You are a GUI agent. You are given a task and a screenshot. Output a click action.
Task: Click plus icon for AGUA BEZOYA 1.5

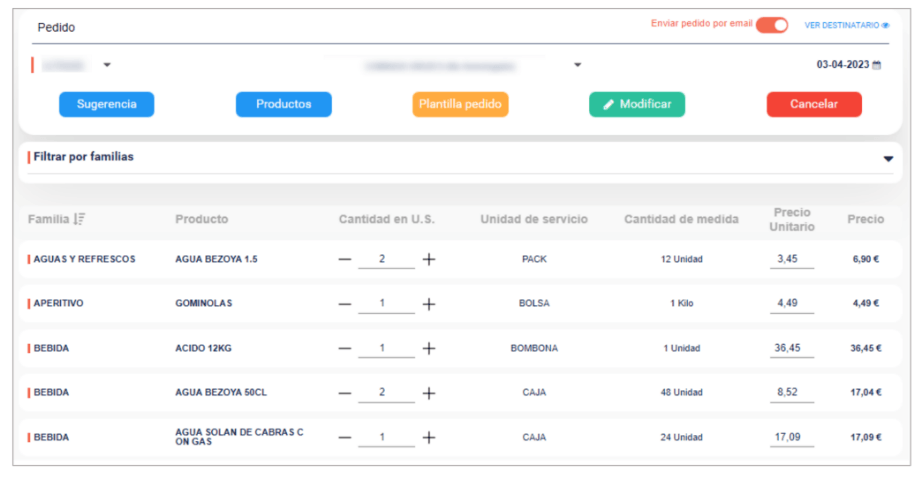pyautogui.click(x=428, y=259)
